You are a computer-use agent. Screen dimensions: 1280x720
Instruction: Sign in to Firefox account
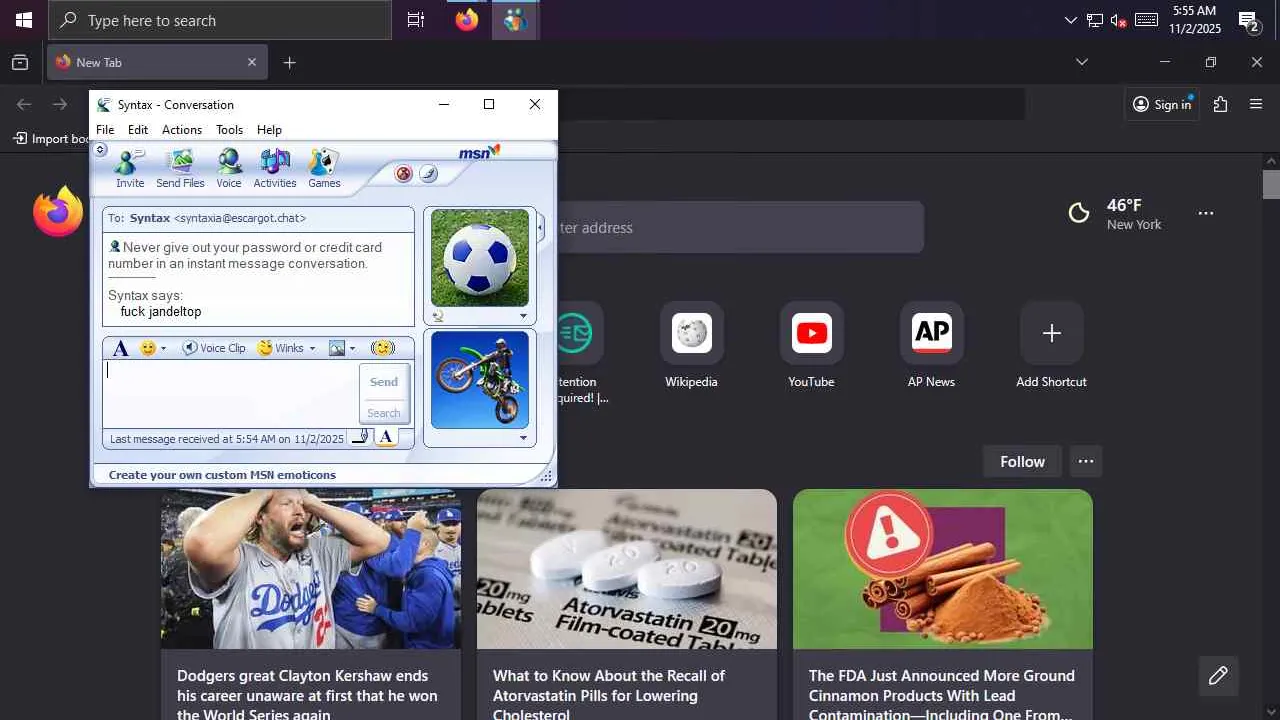(1162, 104)
